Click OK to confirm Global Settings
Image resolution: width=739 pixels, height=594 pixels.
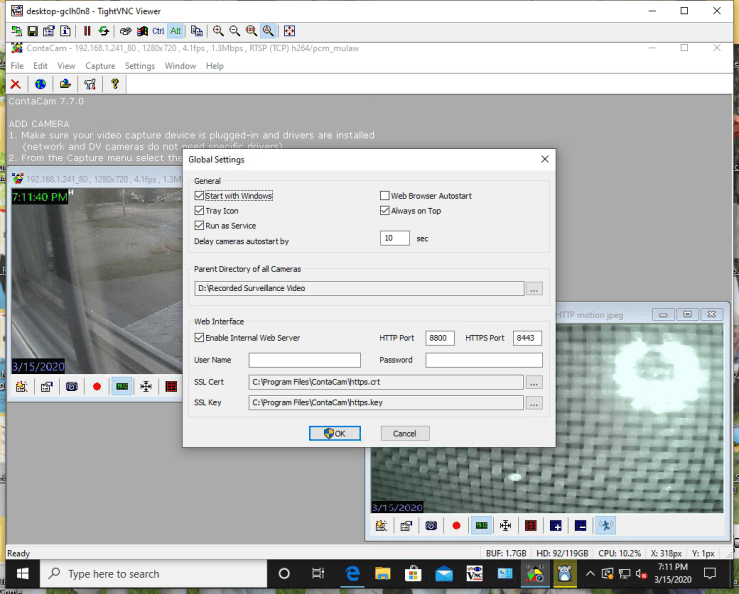[335, 433]
